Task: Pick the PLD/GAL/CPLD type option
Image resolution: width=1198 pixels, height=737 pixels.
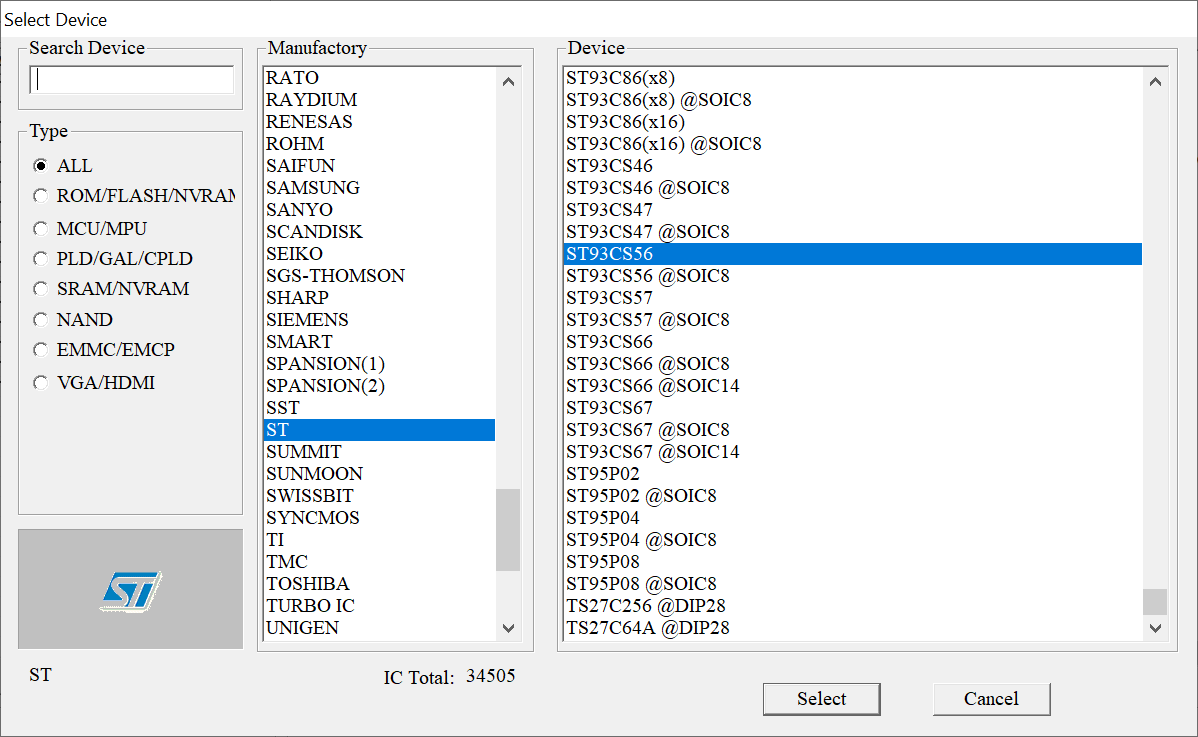Action: [40, 259]
